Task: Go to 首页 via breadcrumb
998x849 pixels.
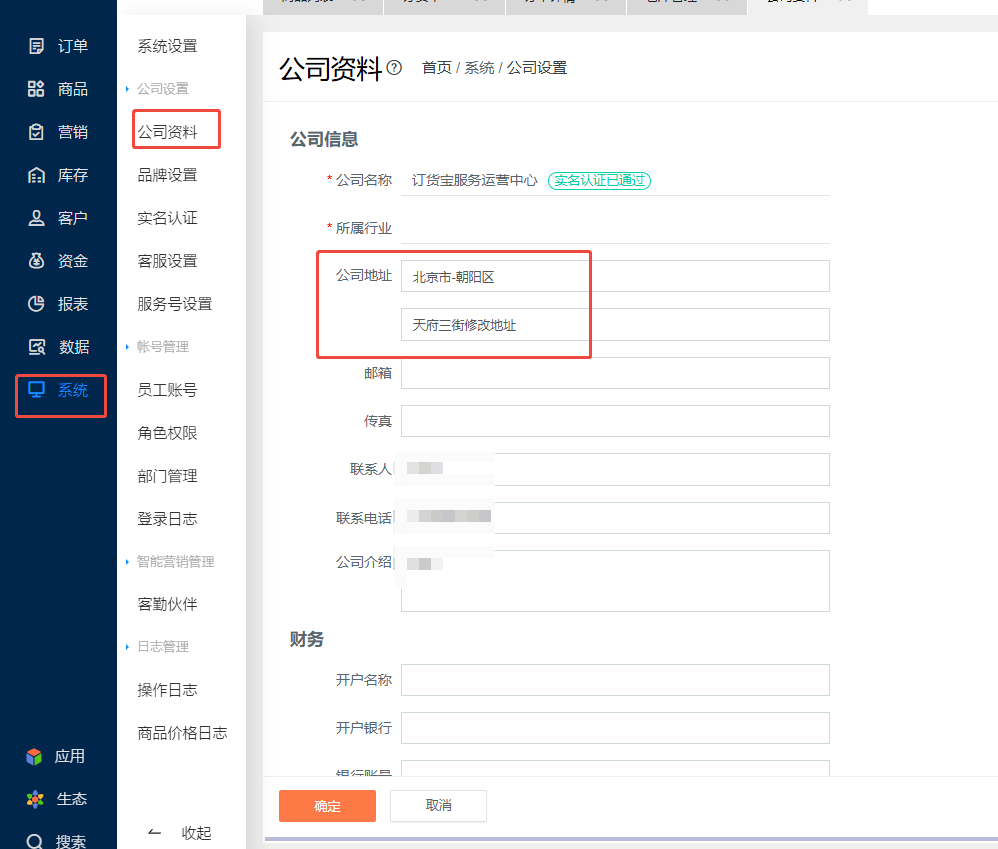Action: pos(437,67)
